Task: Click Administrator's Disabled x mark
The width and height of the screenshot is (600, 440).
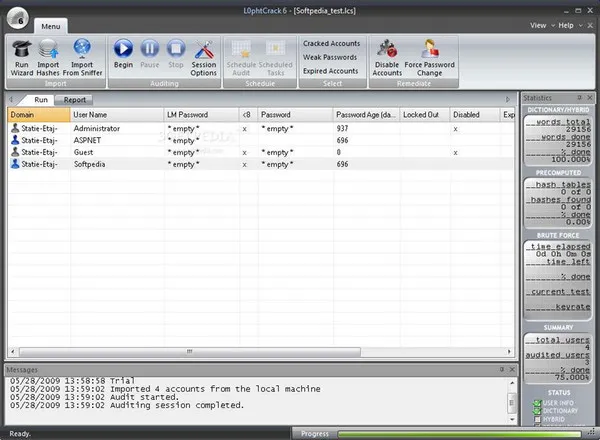Action: click(x=455, y=129)
